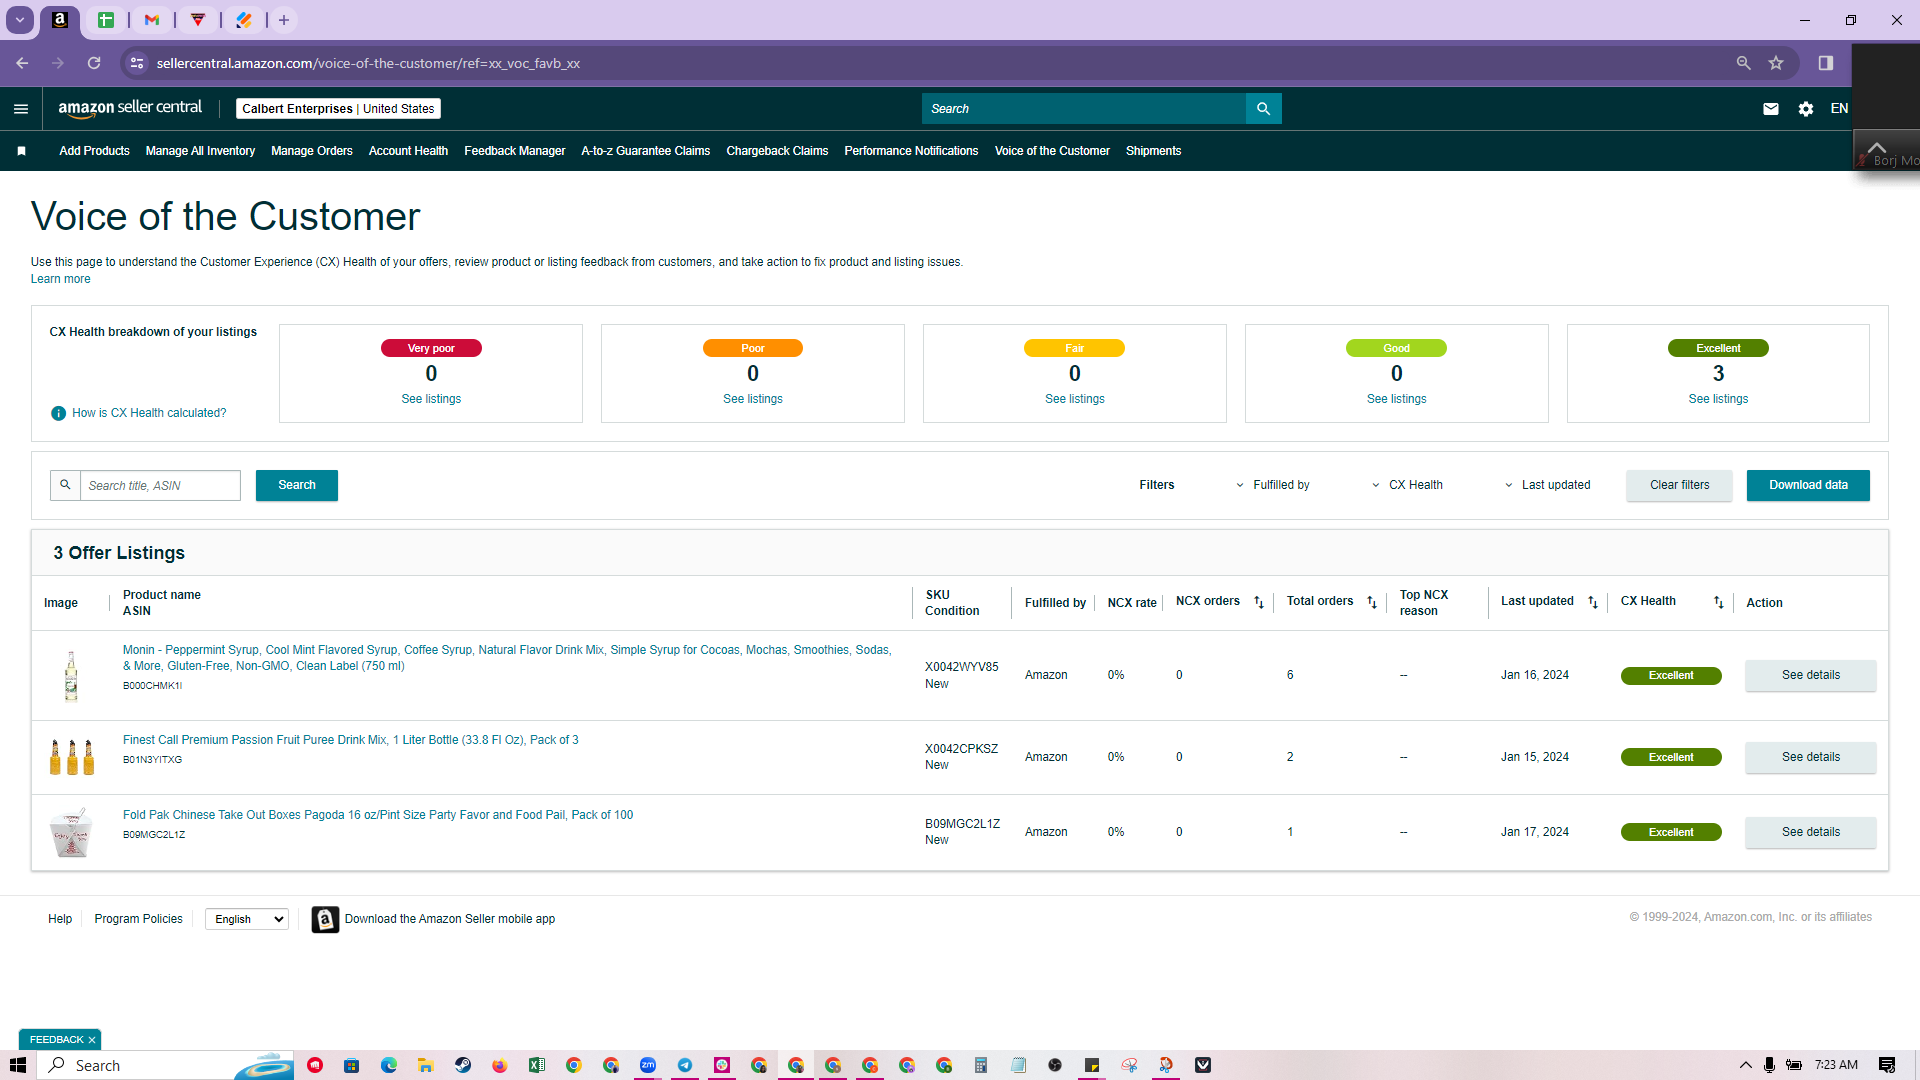
Task: Open the Shipments menu item
Action: 1153,151
